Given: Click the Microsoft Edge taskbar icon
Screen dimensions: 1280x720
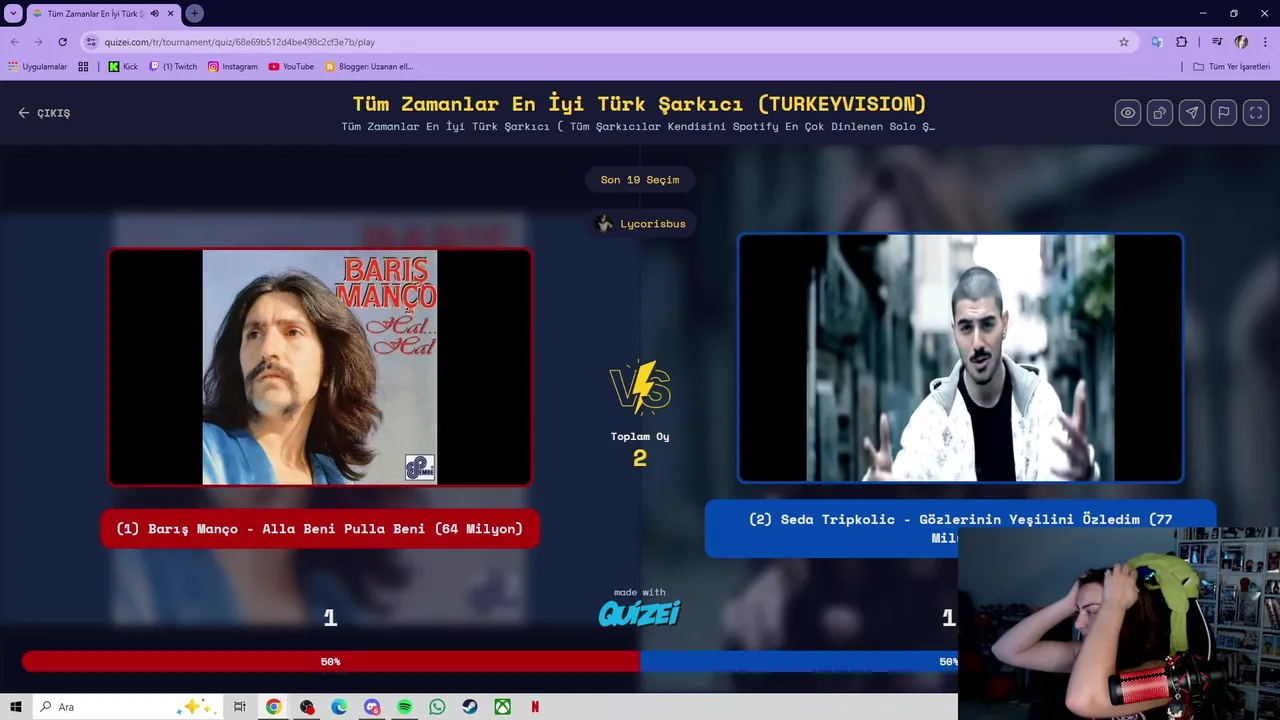Looking at the screenshot, I should click(339, 707).
